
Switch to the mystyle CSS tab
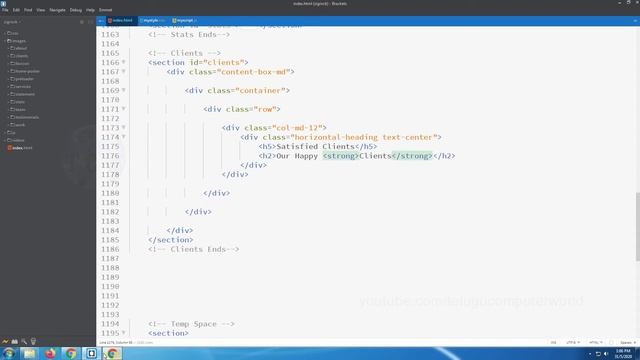pyautogui.click(x=153, y=20)
